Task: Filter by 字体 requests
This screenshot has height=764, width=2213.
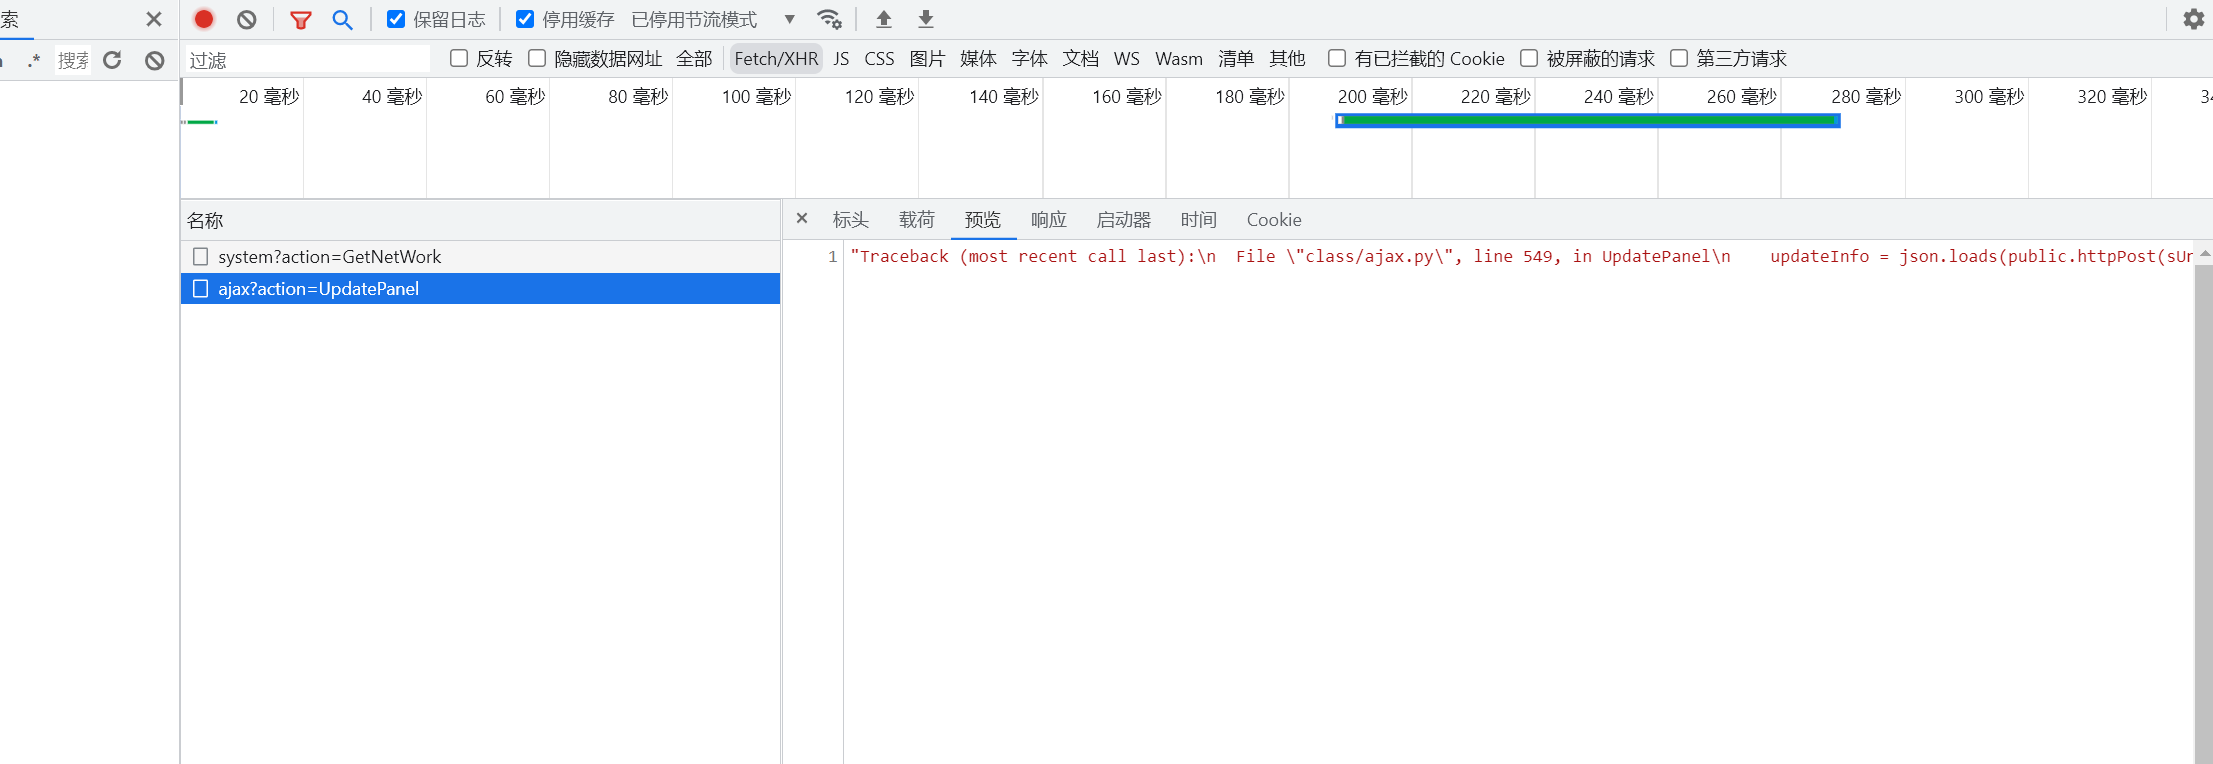Action: [x=1029, y=59]
